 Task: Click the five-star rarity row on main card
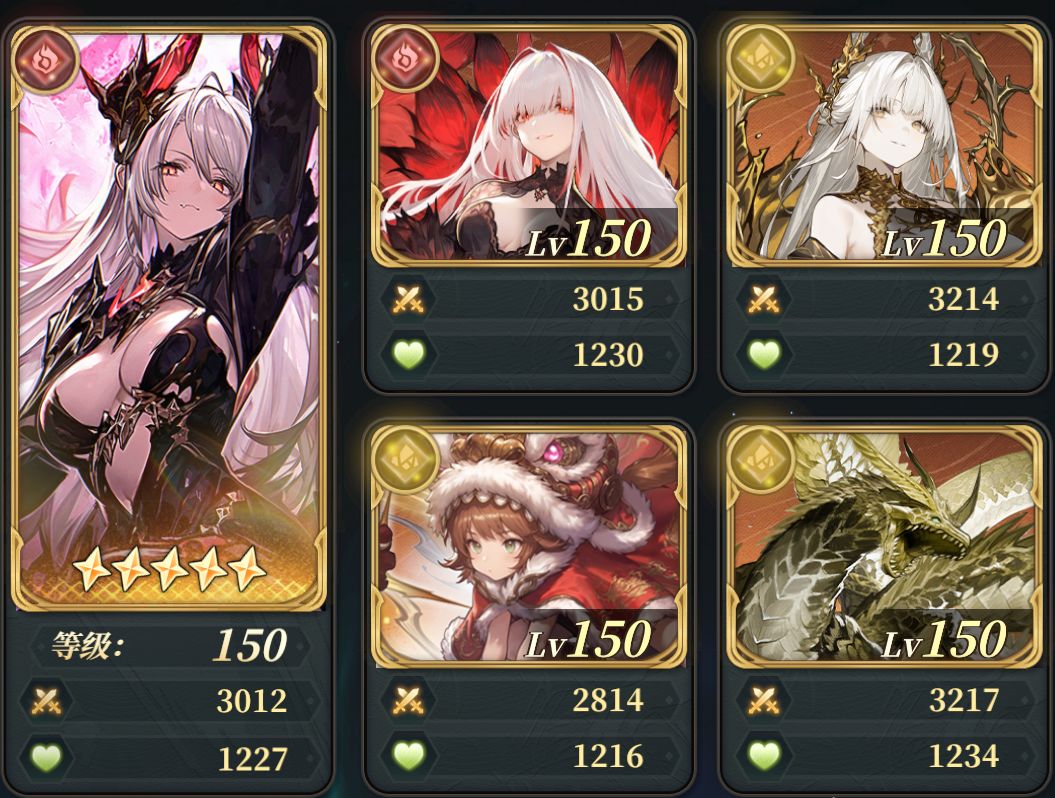click(x=168, y=569)
